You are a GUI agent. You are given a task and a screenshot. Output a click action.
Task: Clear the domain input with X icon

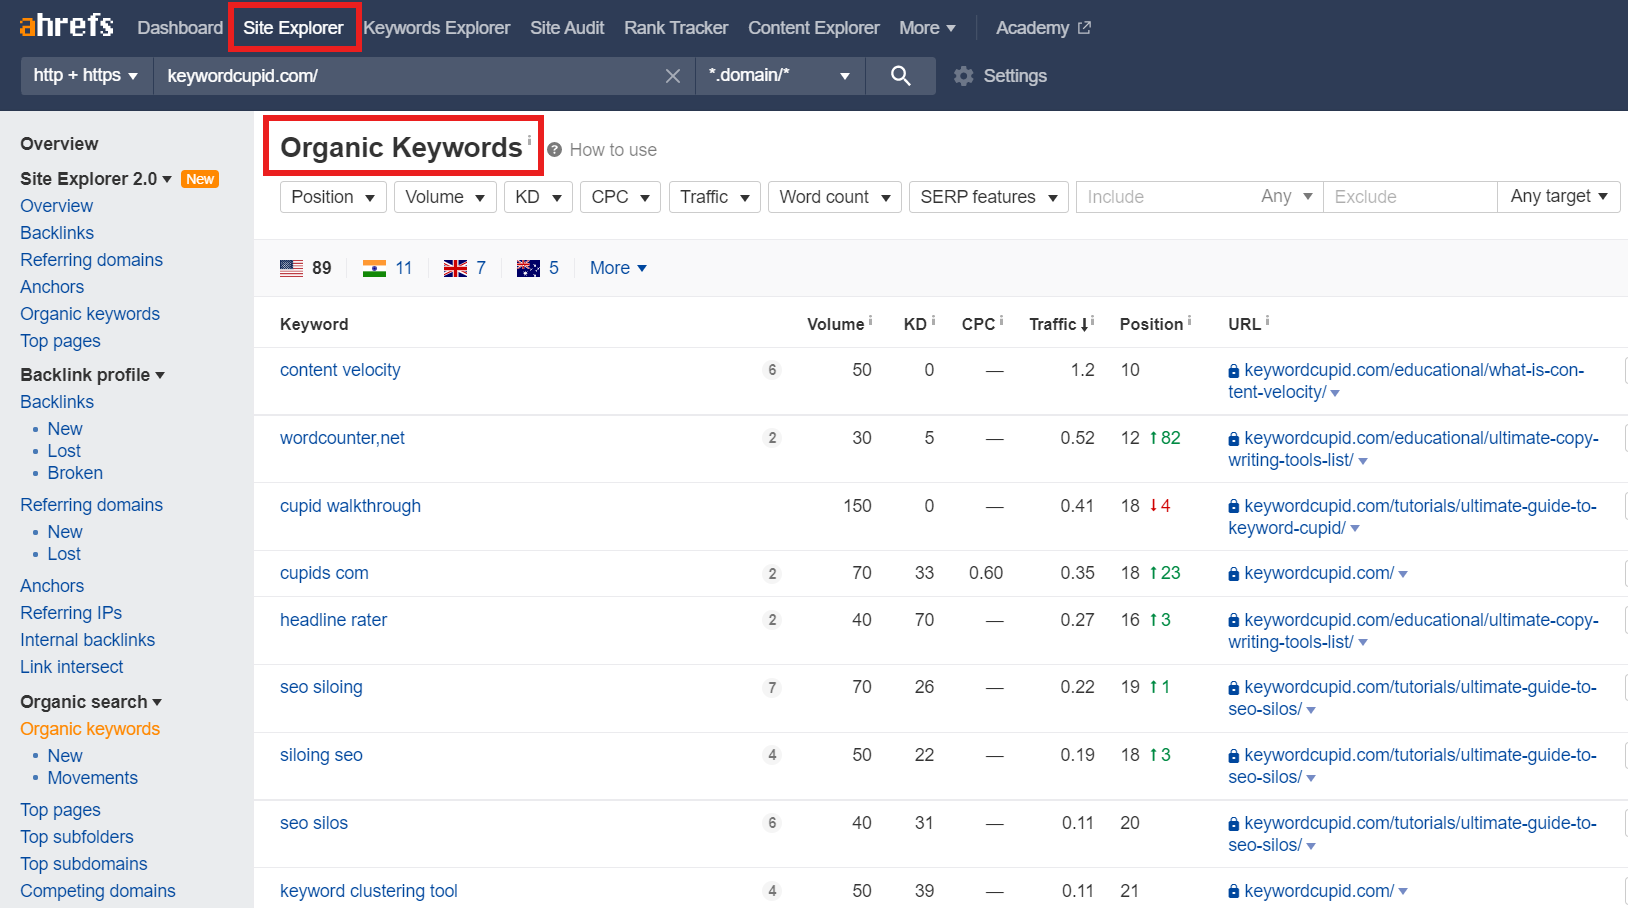(673, 76)
